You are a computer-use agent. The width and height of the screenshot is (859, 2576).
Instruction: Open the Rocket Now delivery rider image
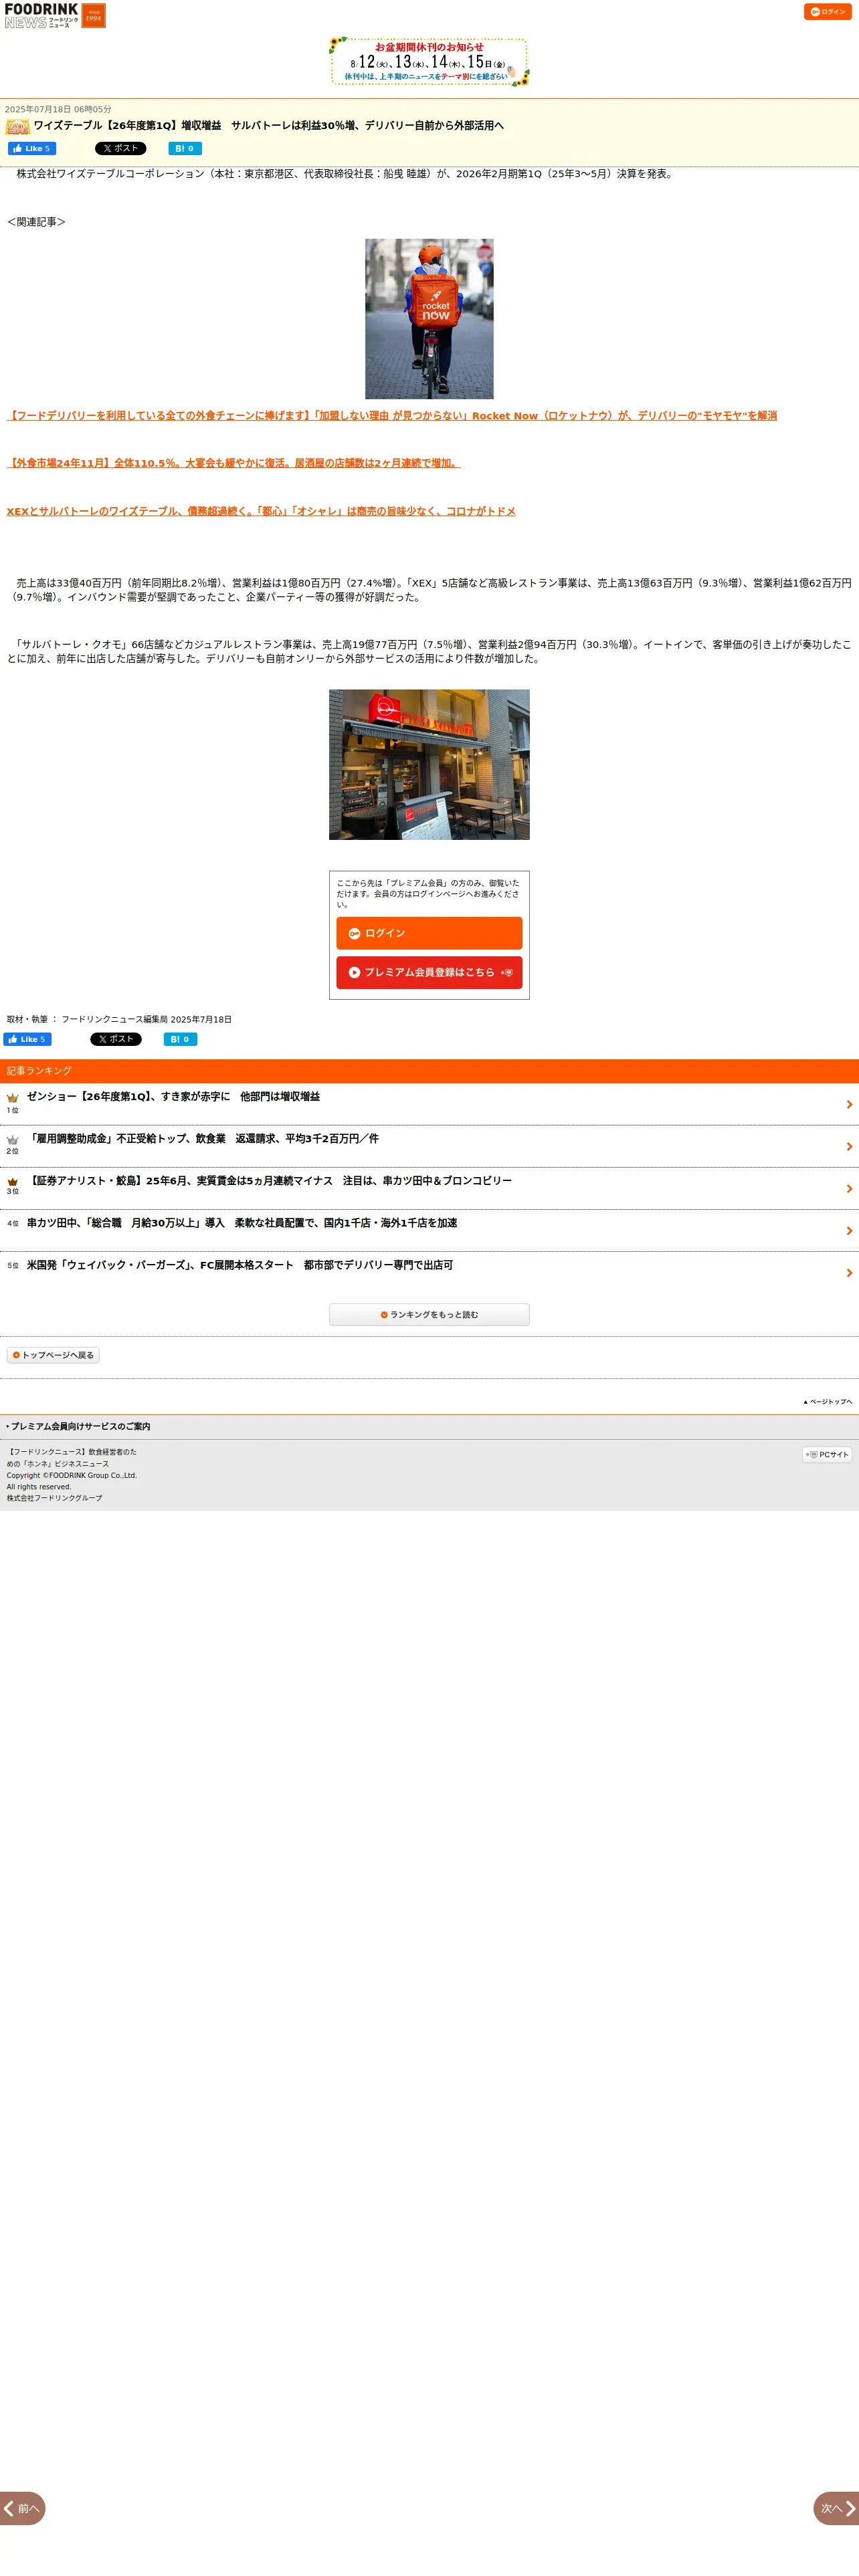point(429,319)
